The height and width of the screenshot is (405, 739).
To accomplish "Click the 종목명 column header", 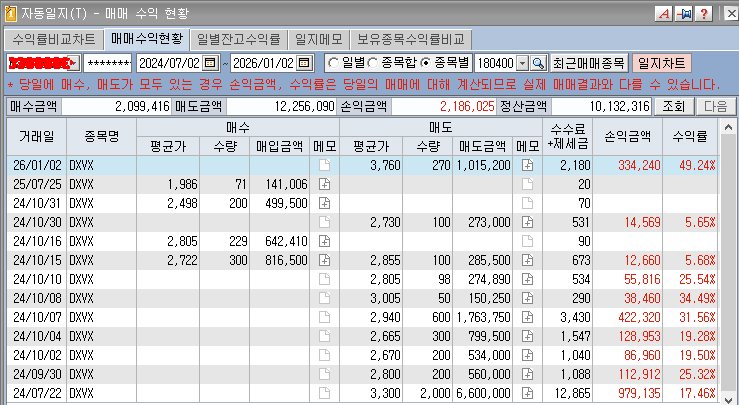I will pos(101,137).
